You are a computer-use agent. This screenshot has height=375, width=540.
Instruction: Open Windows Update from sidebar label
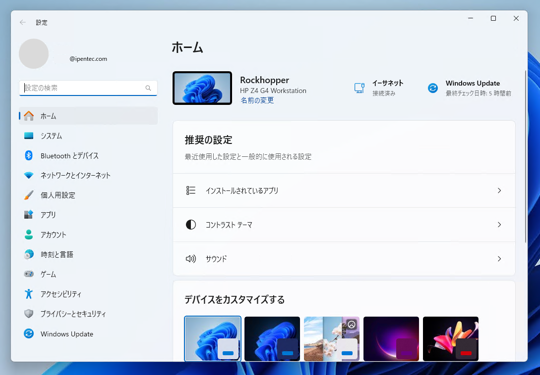click(67, 334)
